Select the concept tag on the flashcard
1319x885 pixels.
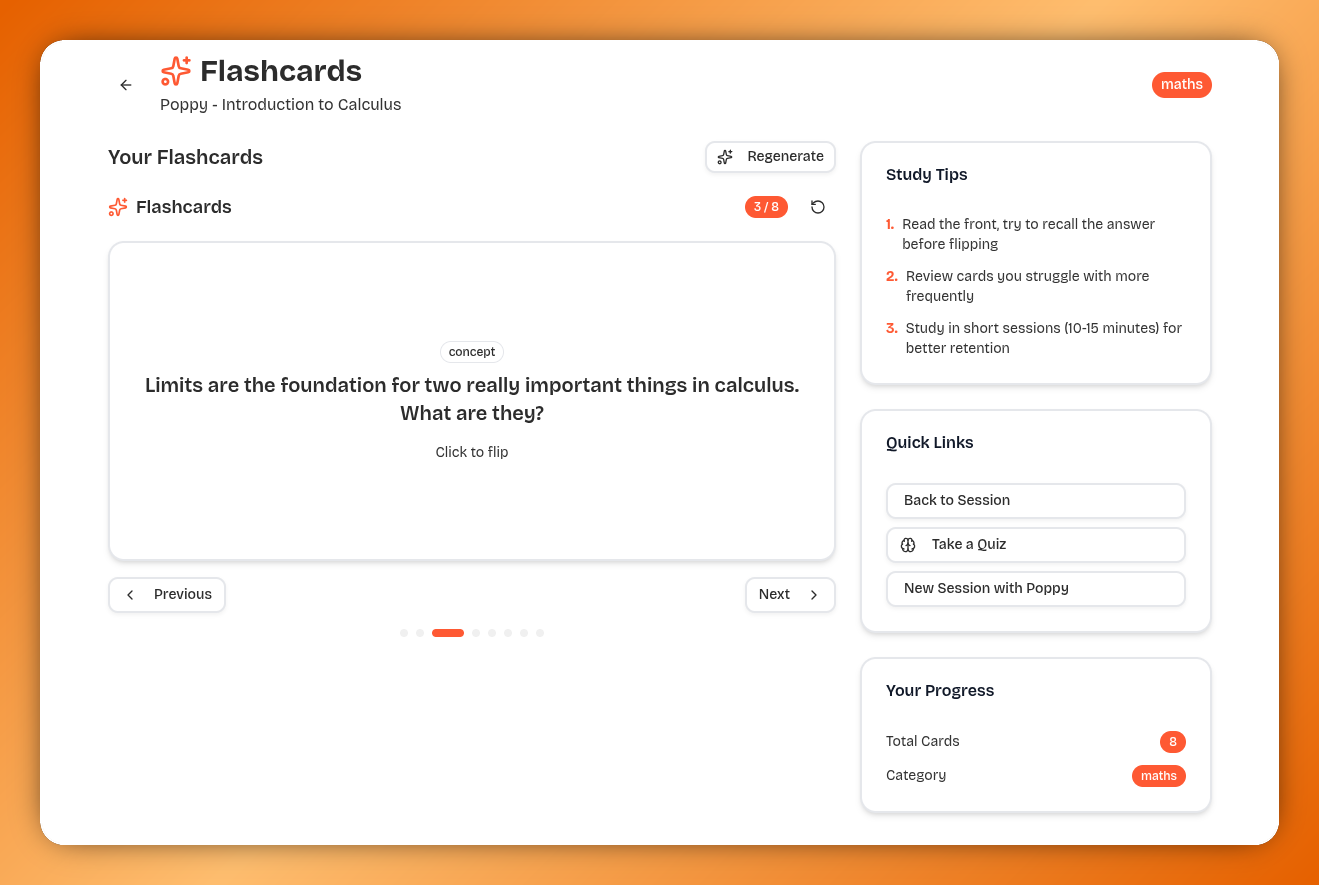471,352
